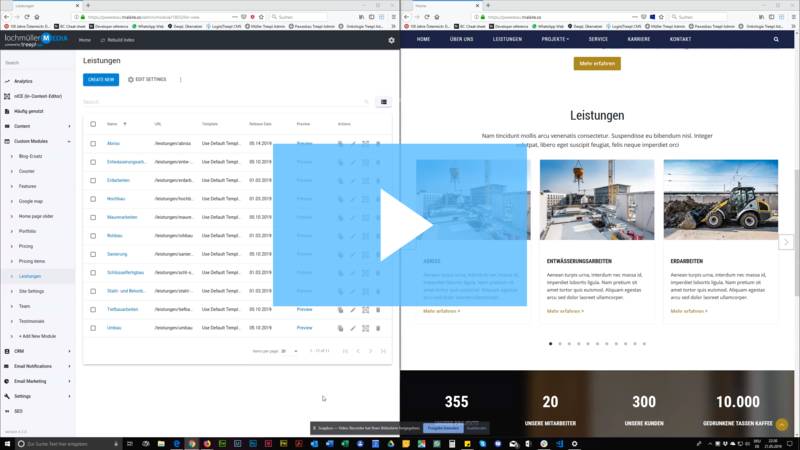Image resolution: width=800 pixels, height=450 pixels.
Task: Click the Rebuild Index toolbar item
Action: click(x=120, y=40)
